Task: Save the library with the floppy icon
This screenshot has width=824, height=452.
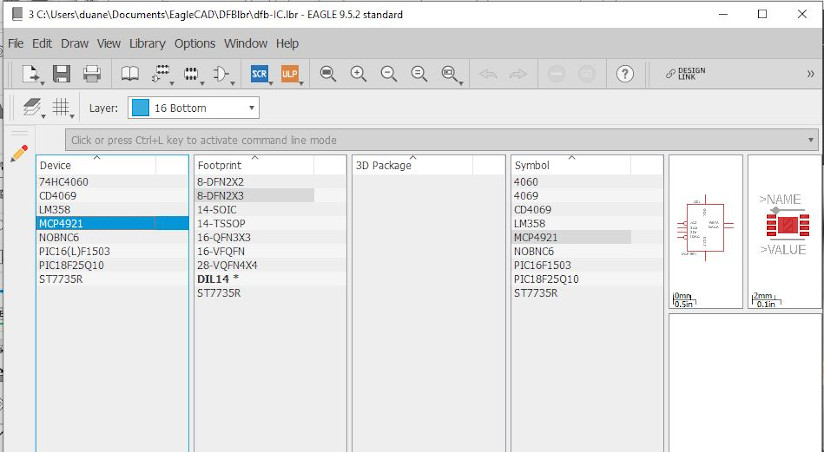Action: tap(61, 74)
